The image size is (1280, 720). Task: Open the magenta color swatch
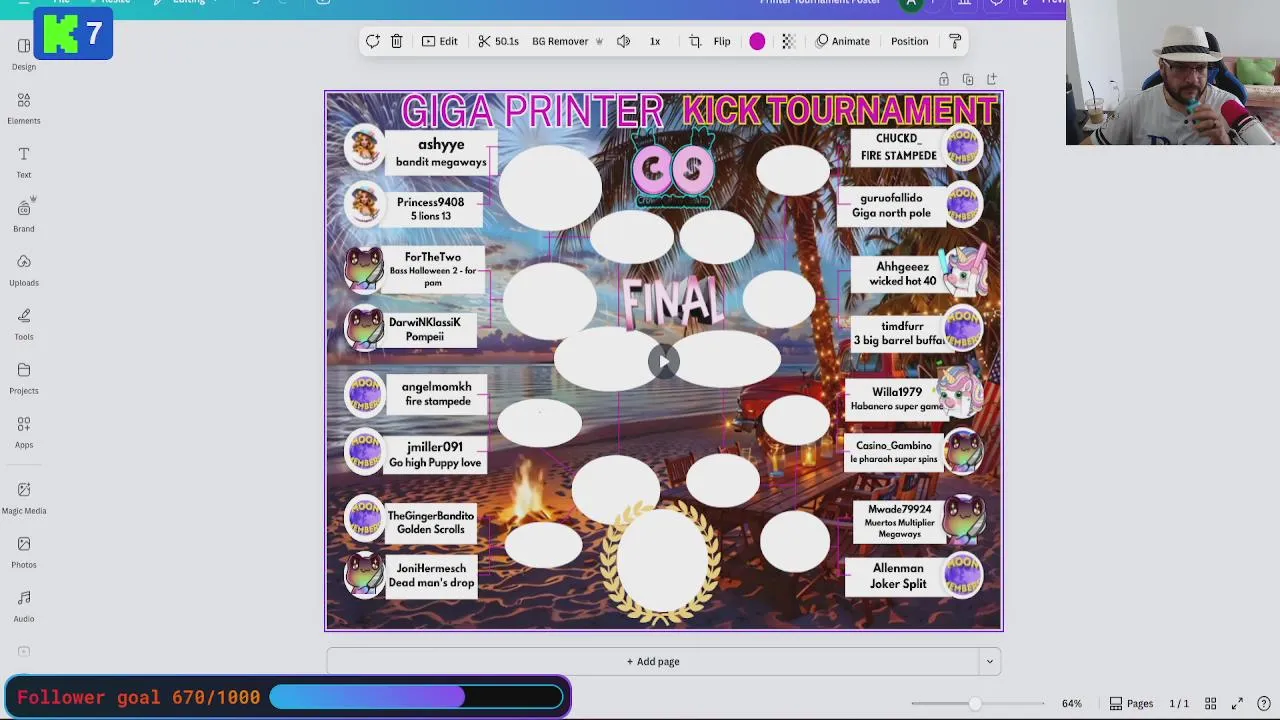tap(757, 41)
